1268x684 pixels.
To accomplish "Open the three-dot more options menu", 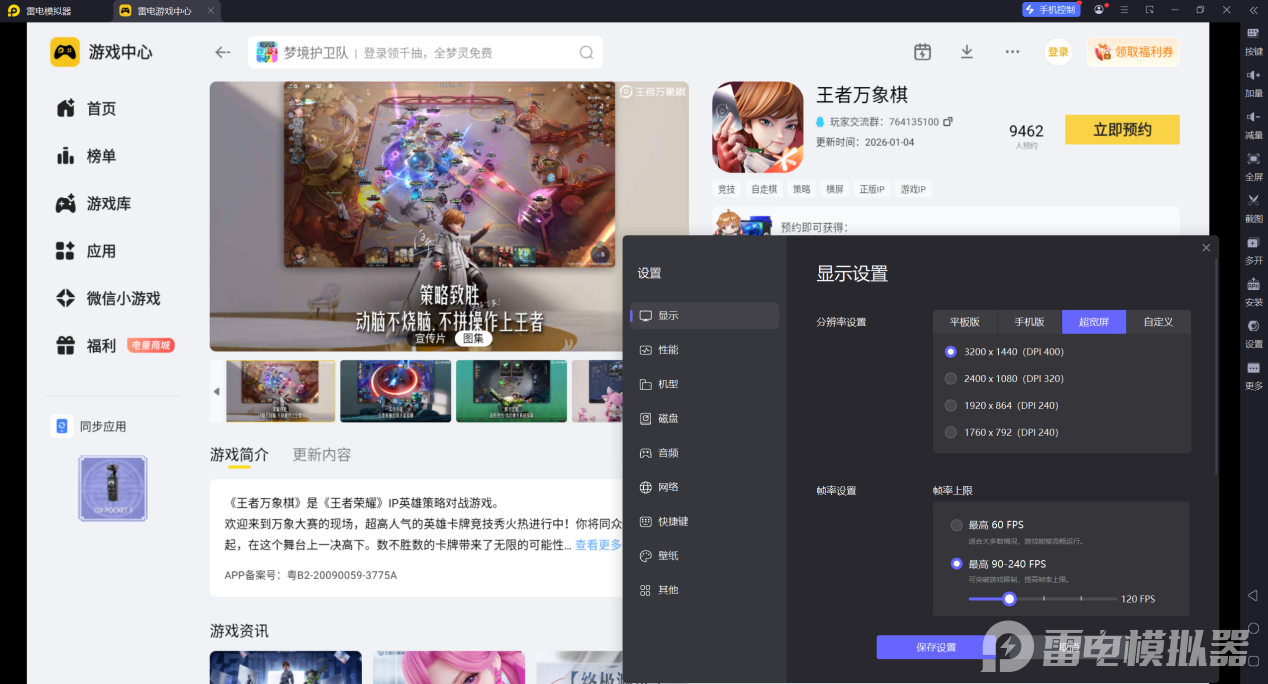I will 1012,52.
